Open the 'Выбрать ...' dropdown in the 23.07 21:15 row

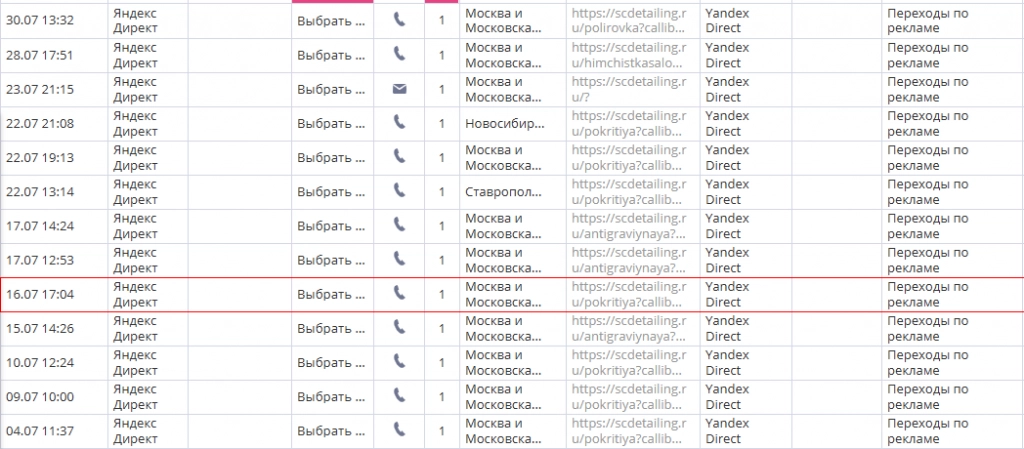(332, 89)
